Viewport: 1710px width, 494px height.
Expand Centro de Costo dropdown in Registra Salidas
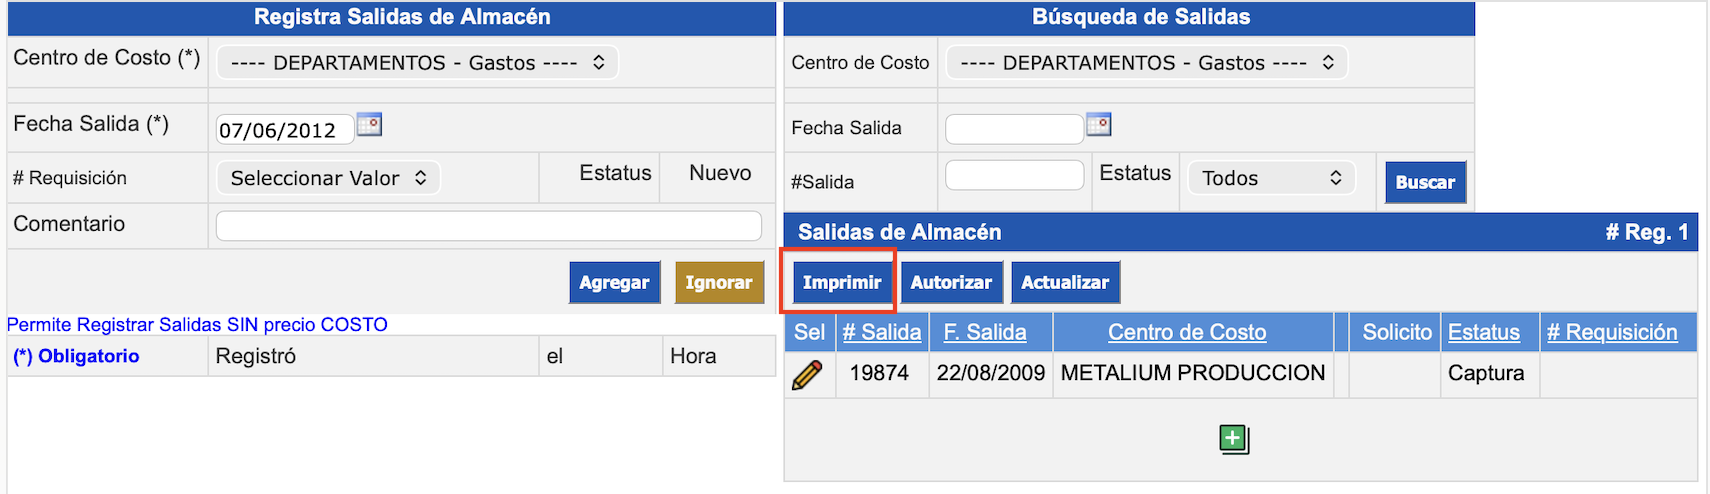tap(417, 63)
